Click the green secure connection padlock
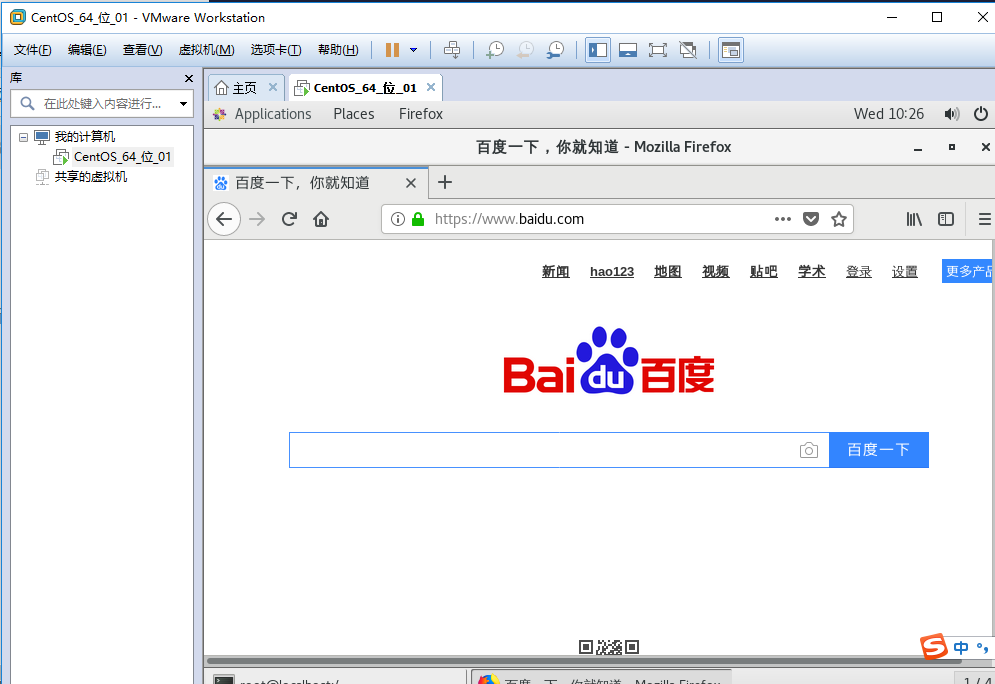The height and width of the screenshot is (684, 995). [x=418, y=220]
